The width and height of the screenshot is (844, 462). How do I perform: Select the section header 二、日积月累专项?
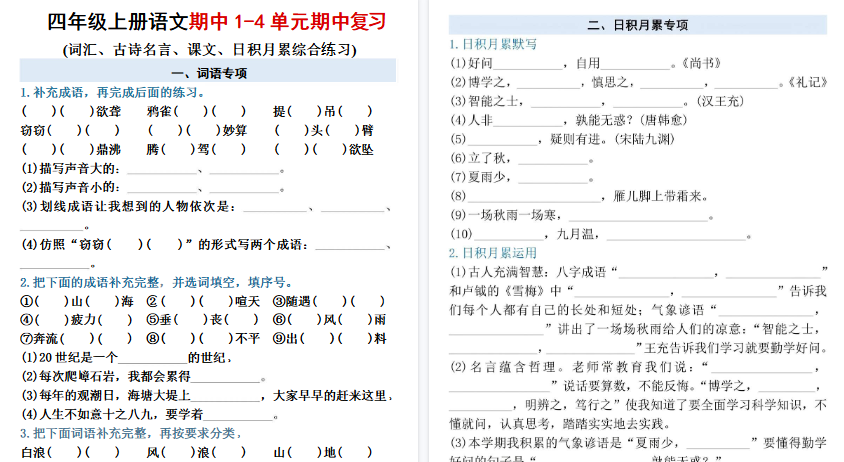[638, 25]
